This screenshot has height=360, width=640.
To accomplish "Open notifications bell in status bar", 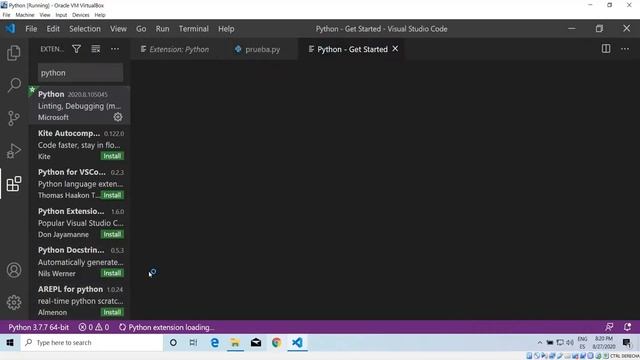I will [627, 327].
